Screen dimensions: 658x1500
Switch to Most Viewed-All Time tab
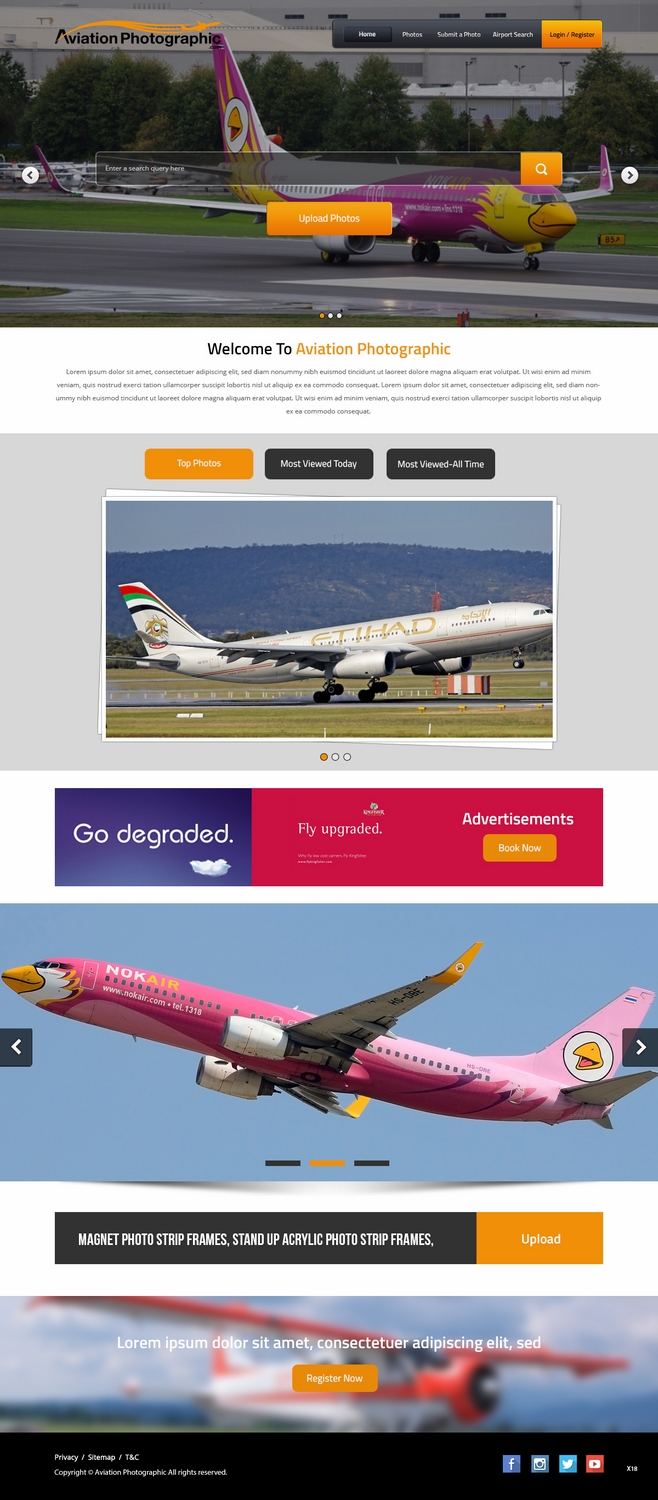(x=441, y=464)
